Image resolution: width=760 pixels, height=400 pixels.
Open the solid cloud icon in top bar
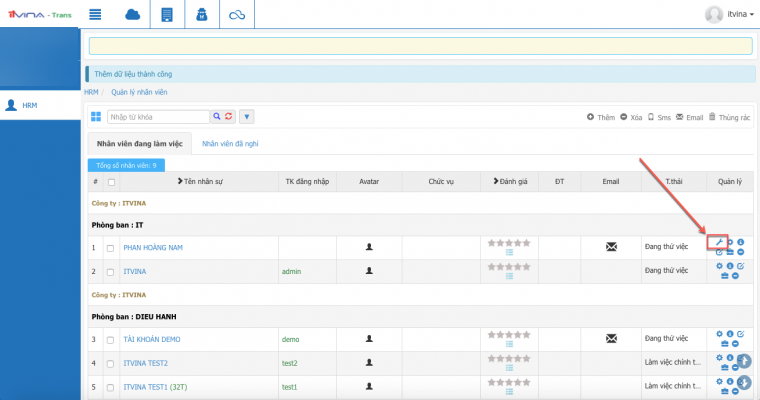click(132, 14)
